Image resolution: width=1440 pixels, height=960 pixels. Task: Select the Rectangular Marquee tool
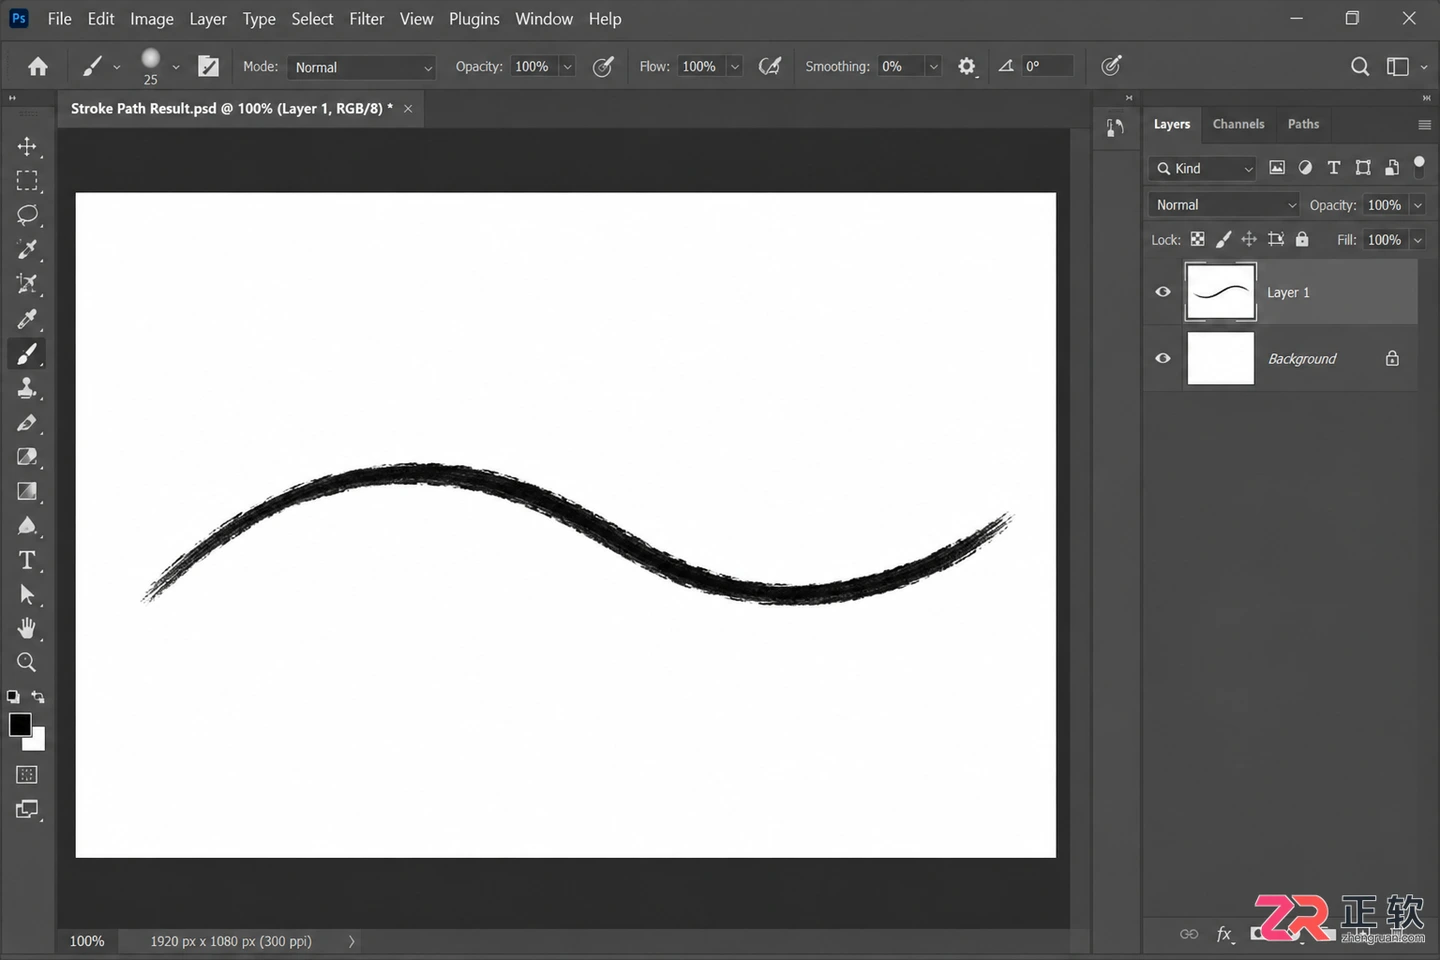(x=27, y=181)
